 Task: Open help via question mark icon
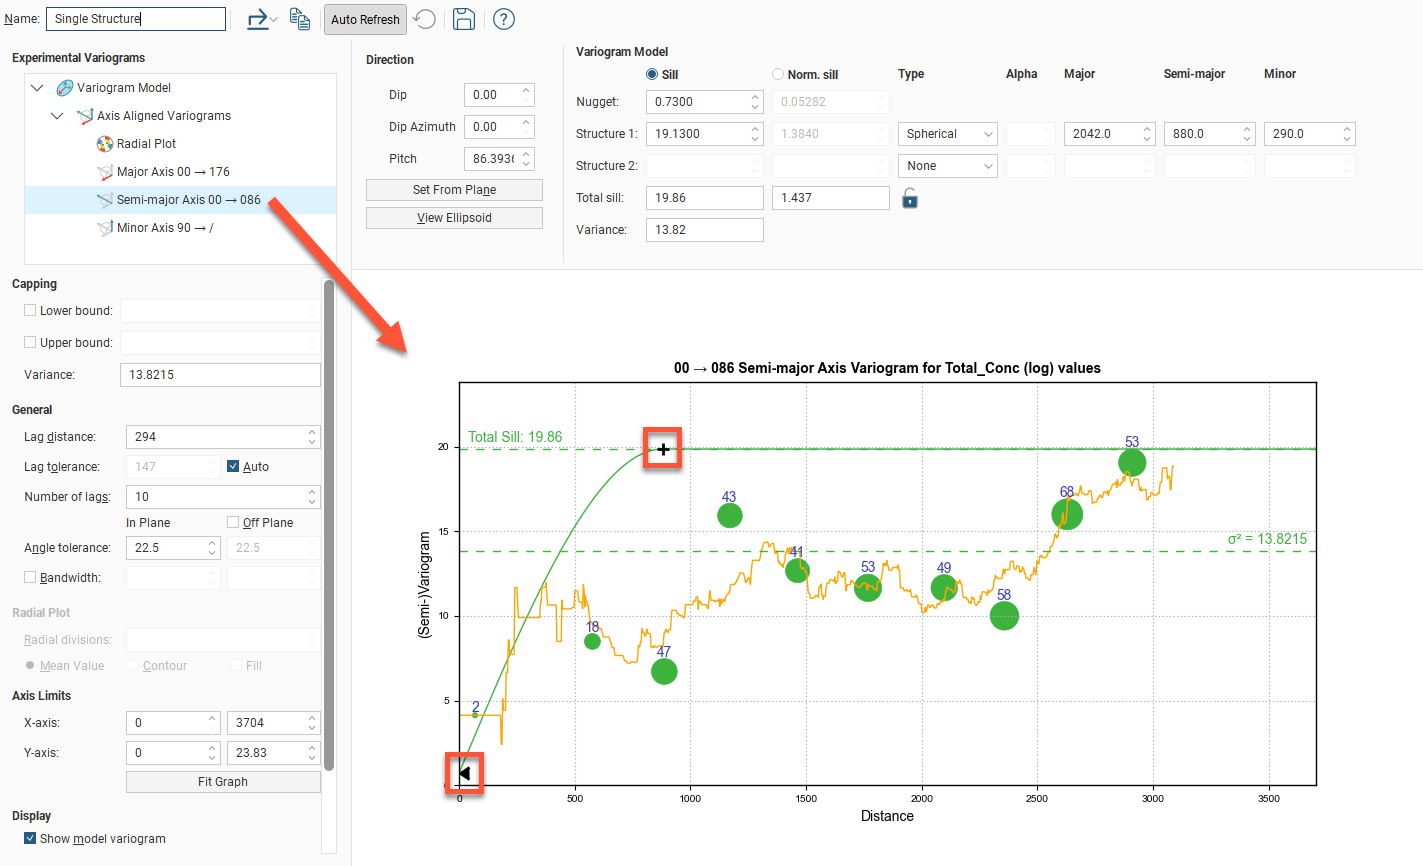504,19
